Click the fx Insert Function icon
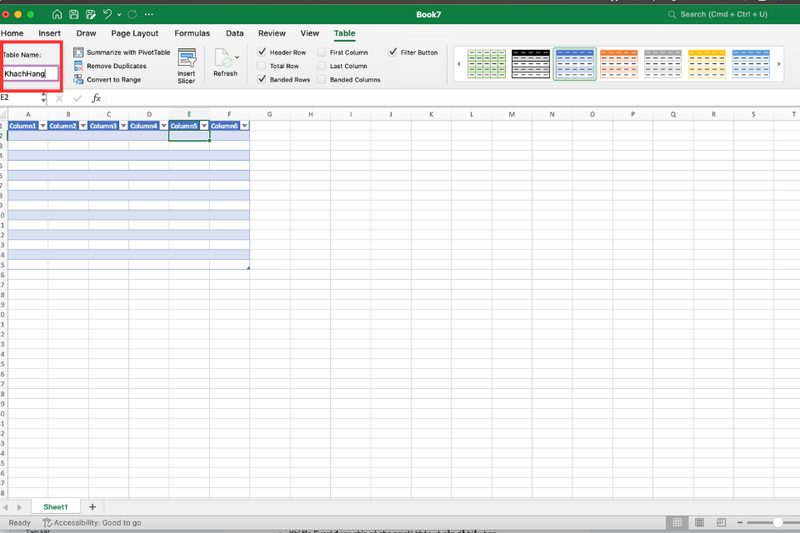The image size is (800, 533). 96,98
